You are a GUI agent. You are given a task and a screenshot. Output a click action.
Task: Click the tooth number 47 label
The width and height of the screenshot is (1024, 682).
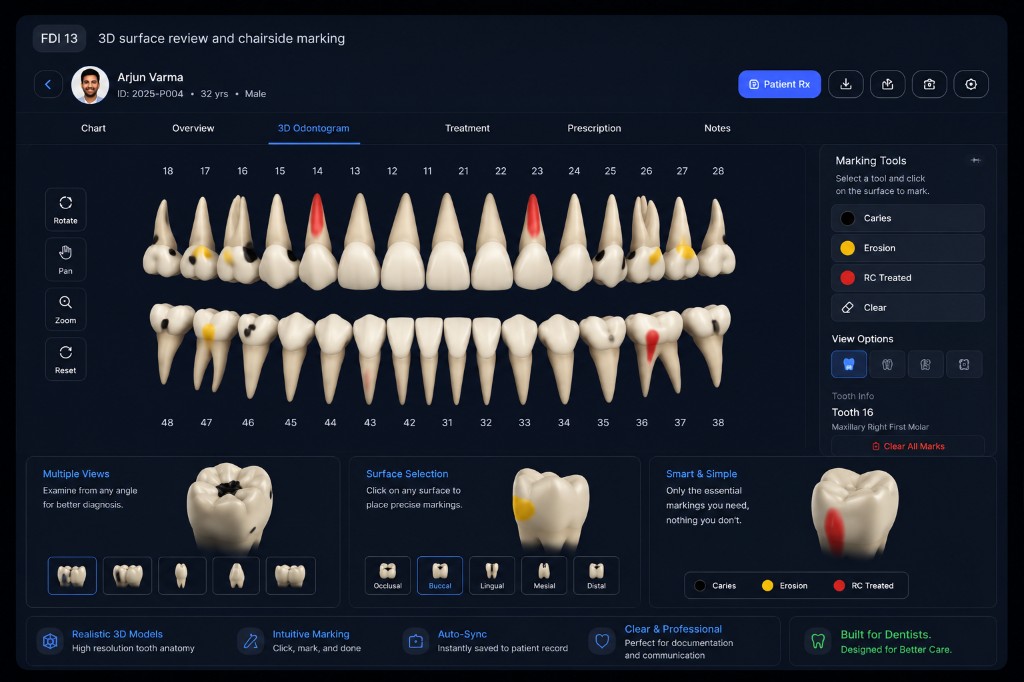[206, 423]
